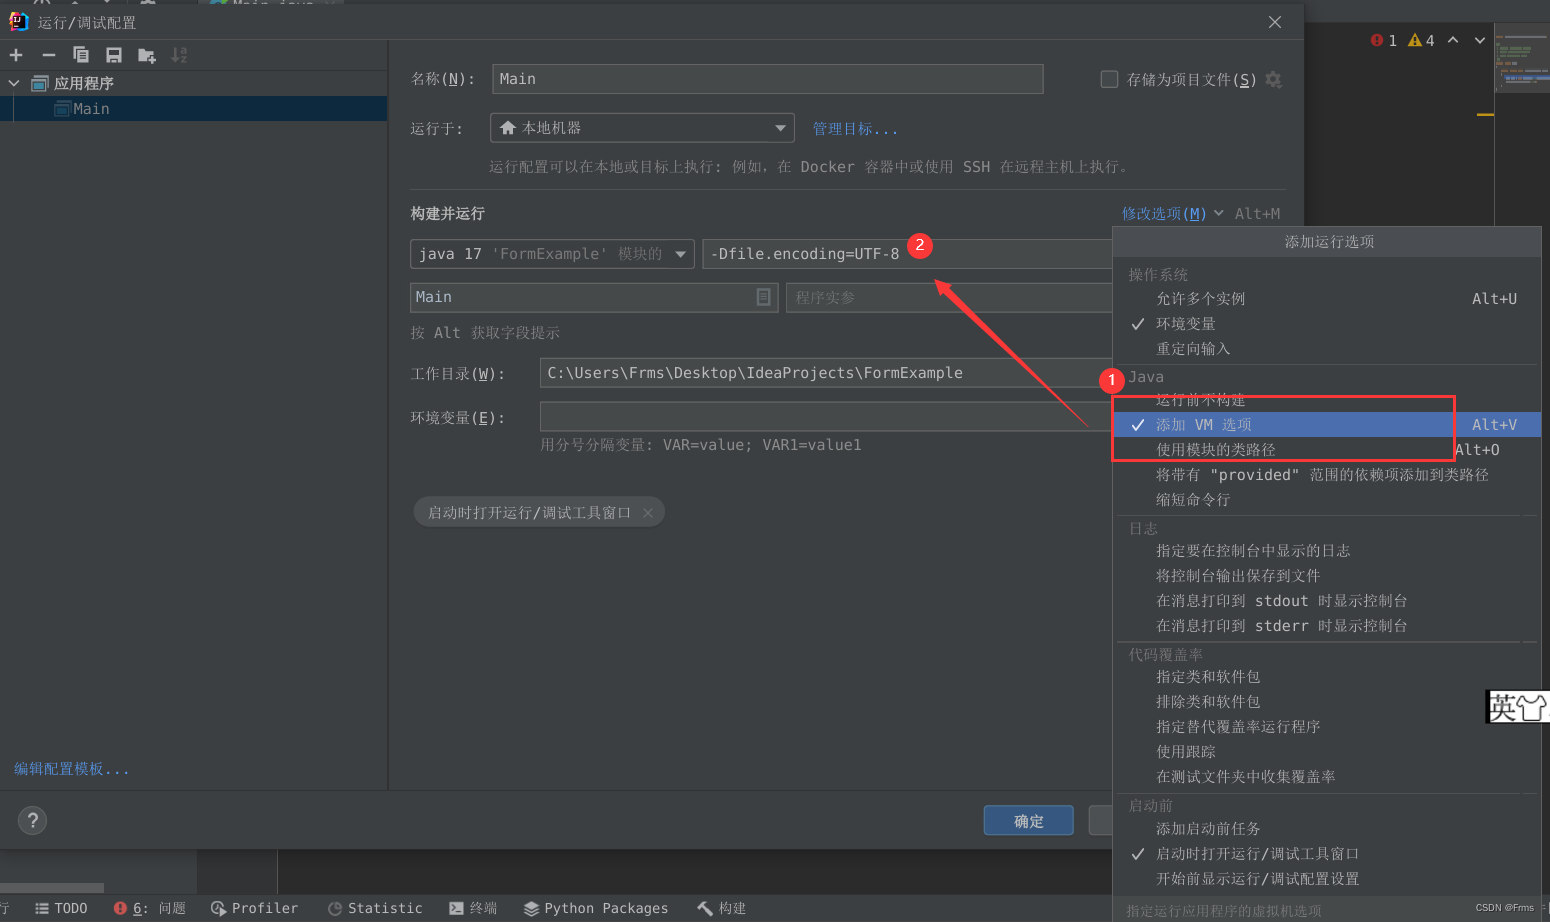Image resolution: width=1550 pixels, height=922 pixels.
Task: Enable the 存储为项目文件 checkbox
Action: point(1109,79)
